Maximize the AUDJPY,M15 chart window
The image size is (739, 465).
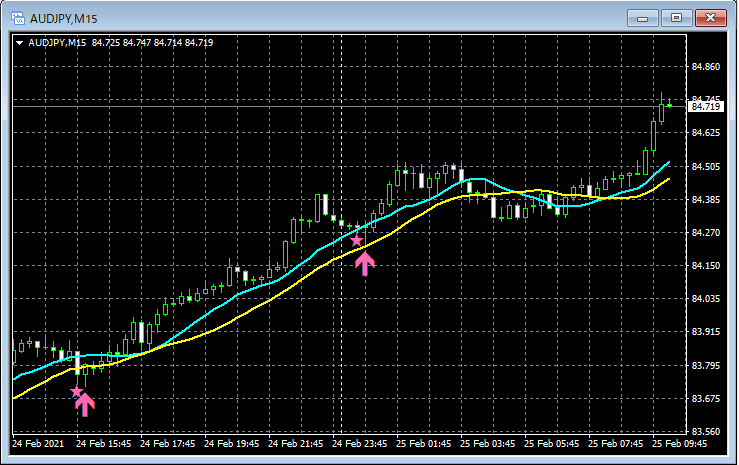676,18
